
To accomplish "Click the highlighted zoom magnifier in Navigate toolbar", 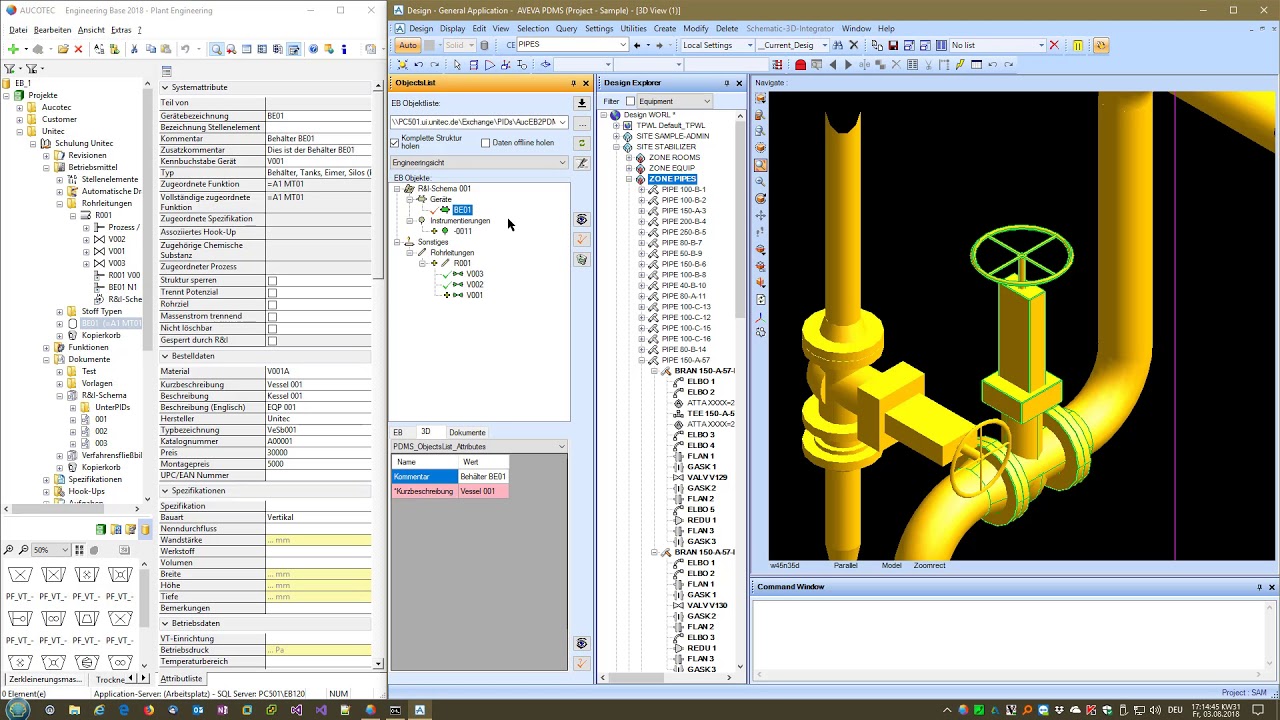I will [x=761, y=165].
